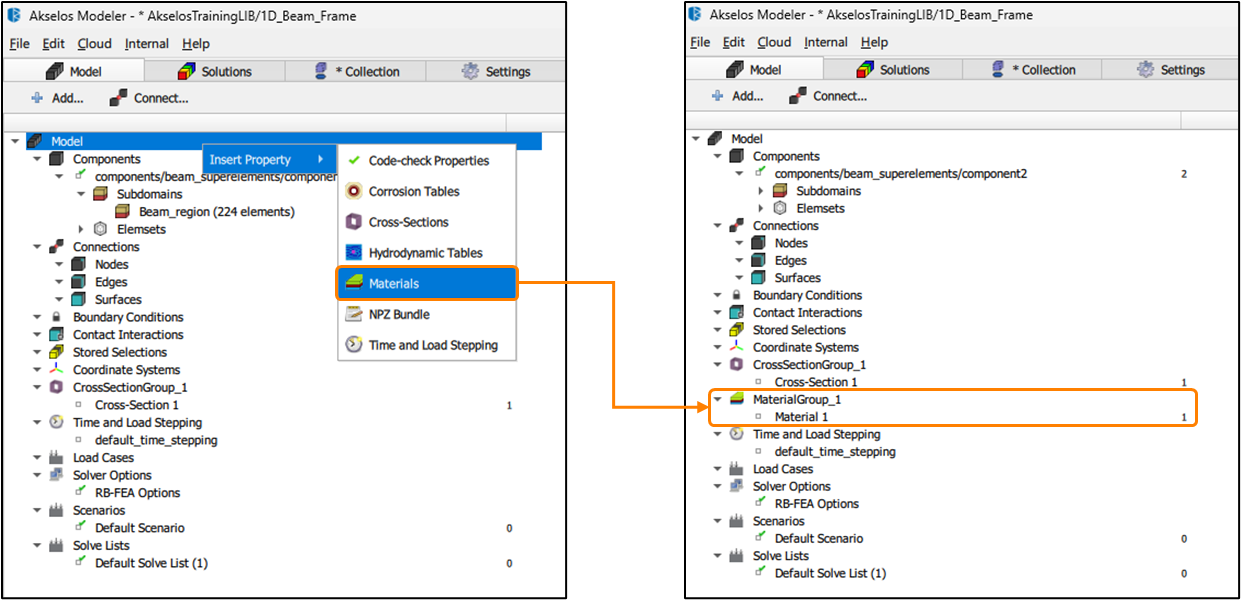Expand the Subdomains node in the right tree
This screenshot has width=1241, height=600.
(761, 191)
